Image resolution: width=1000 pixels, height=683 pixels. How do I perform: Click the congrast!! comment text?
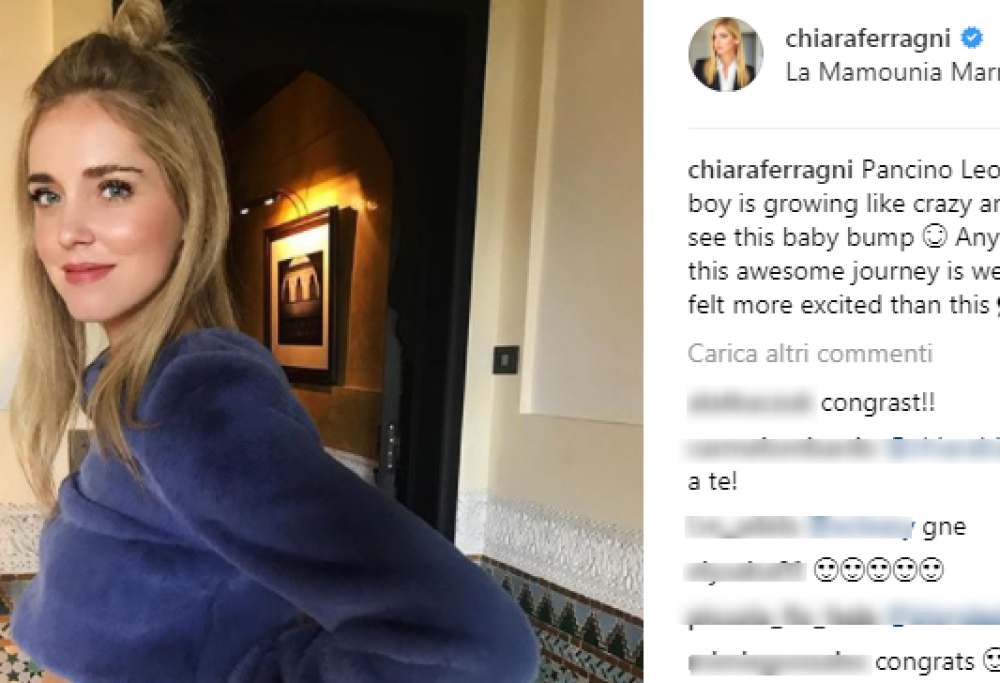(878, 404)
